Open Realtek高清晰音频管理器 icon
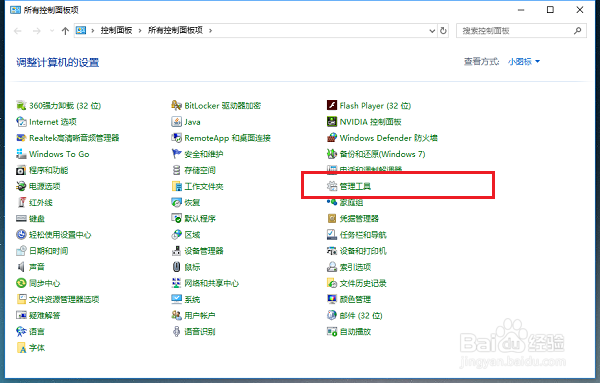 (x=21, y=138)
